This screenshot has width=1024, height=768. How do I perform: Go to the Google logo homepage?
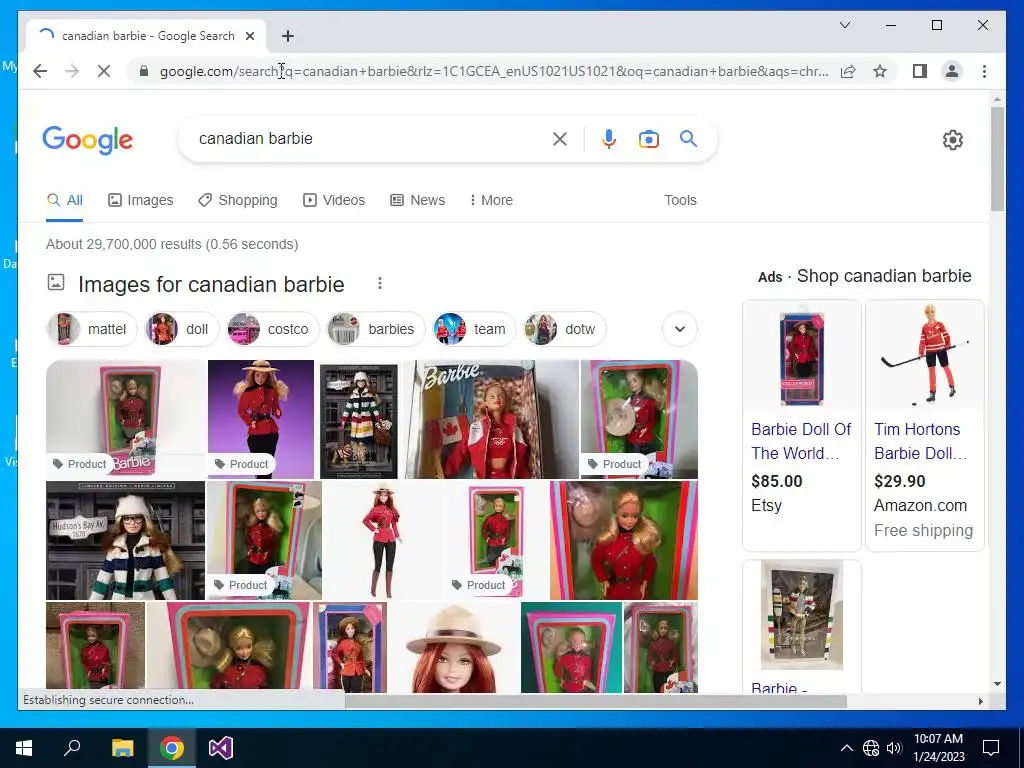click(88, 140)
